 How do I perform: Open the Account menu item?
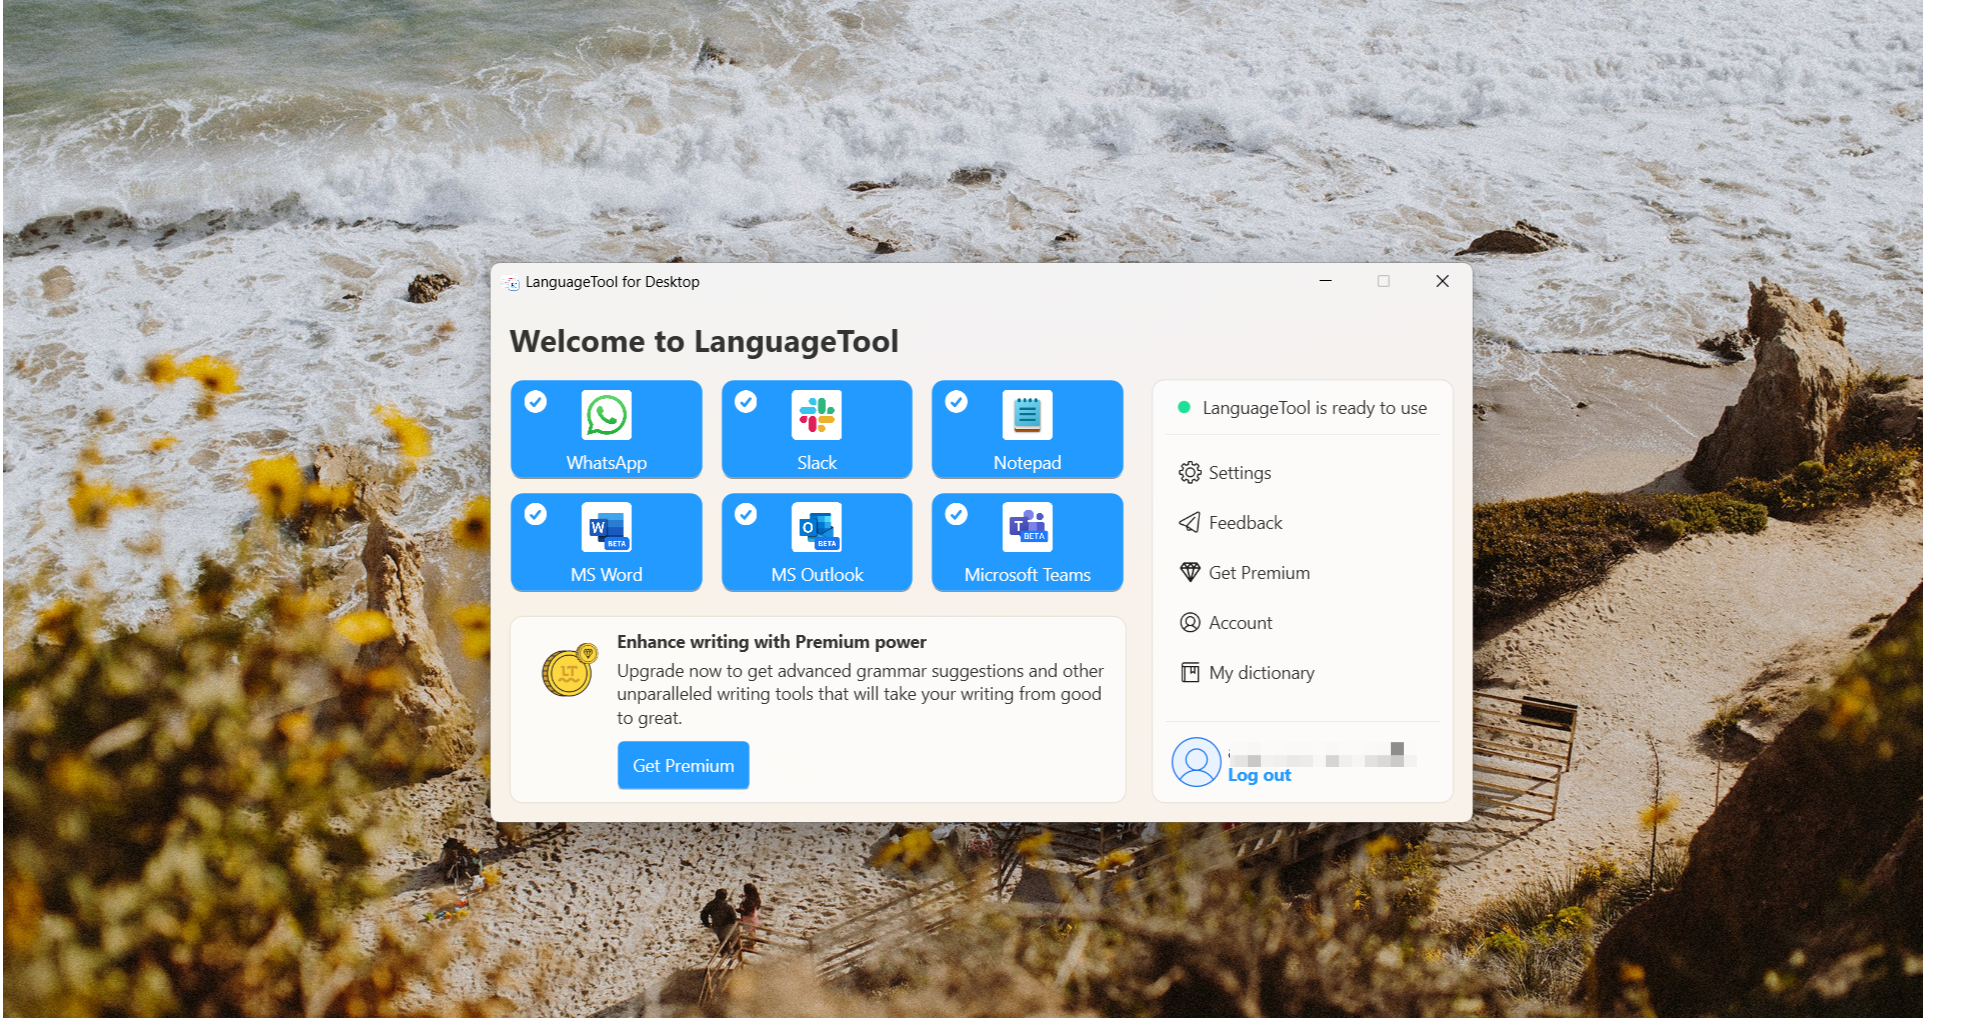(x=1240, y=623)
